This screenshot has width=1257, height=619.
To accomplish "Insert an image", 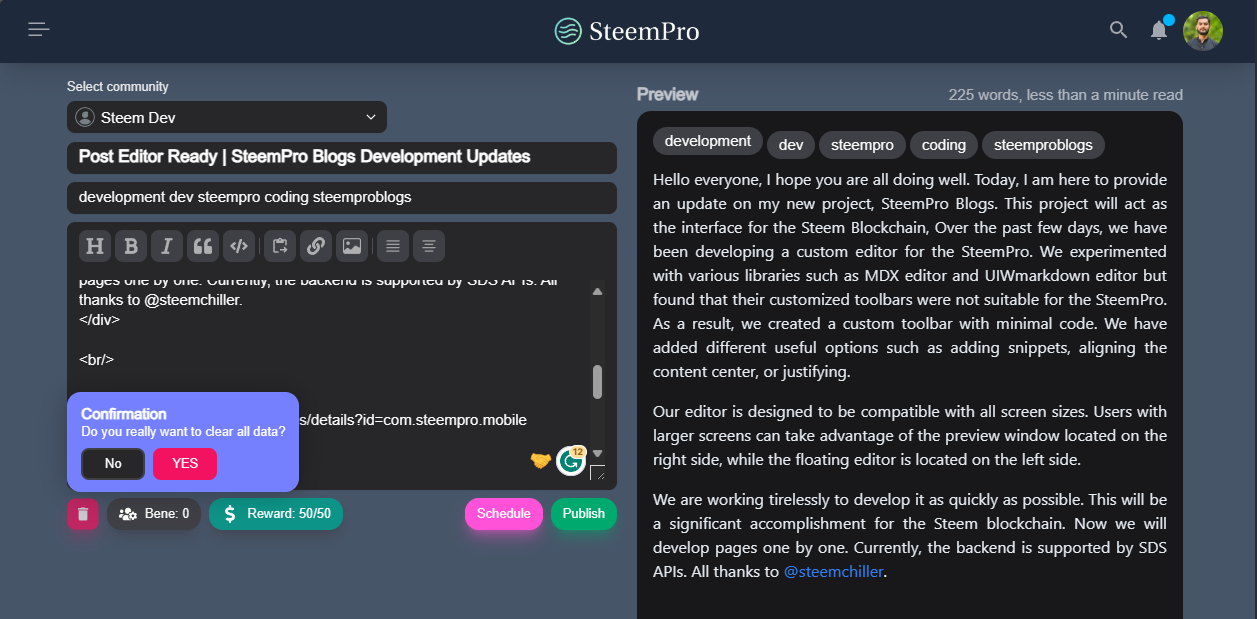I will pos(351,246).
